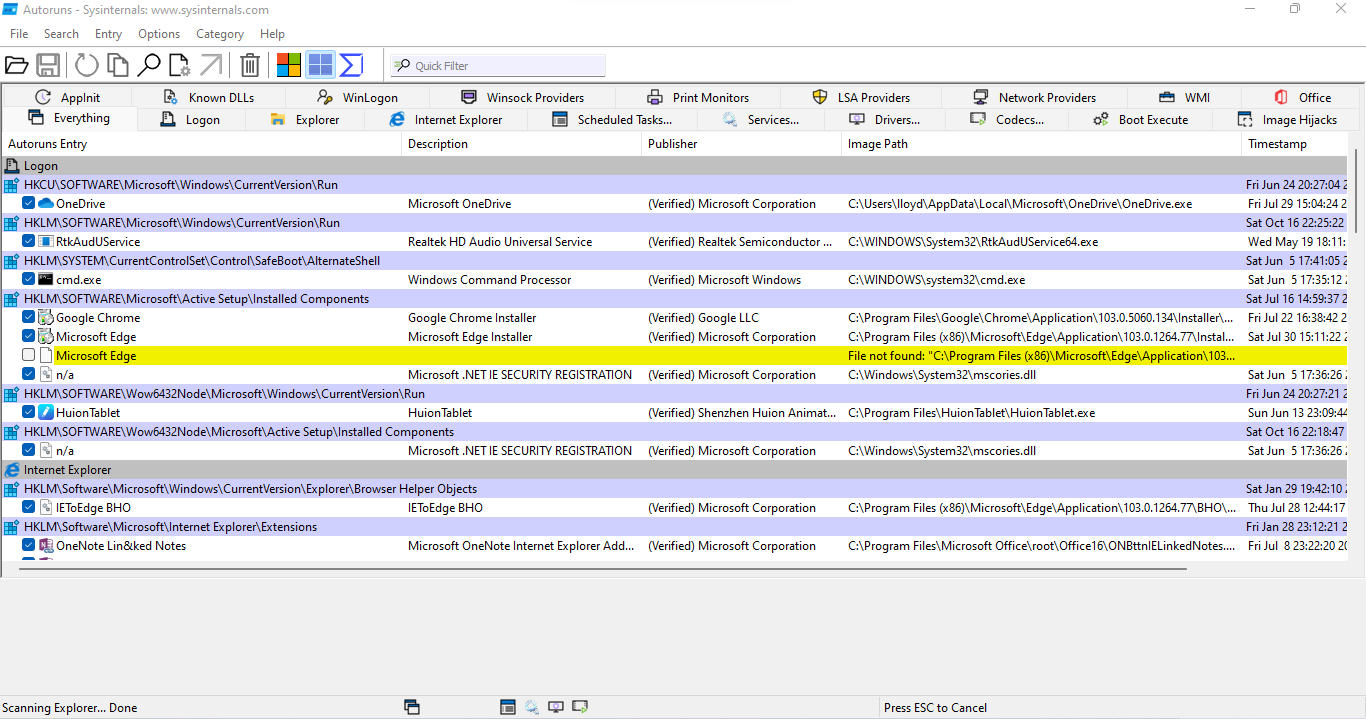Enable the highlighted Microsoft Edge entry checkbox
The image size is (1366, 719).
coord(29,356)
